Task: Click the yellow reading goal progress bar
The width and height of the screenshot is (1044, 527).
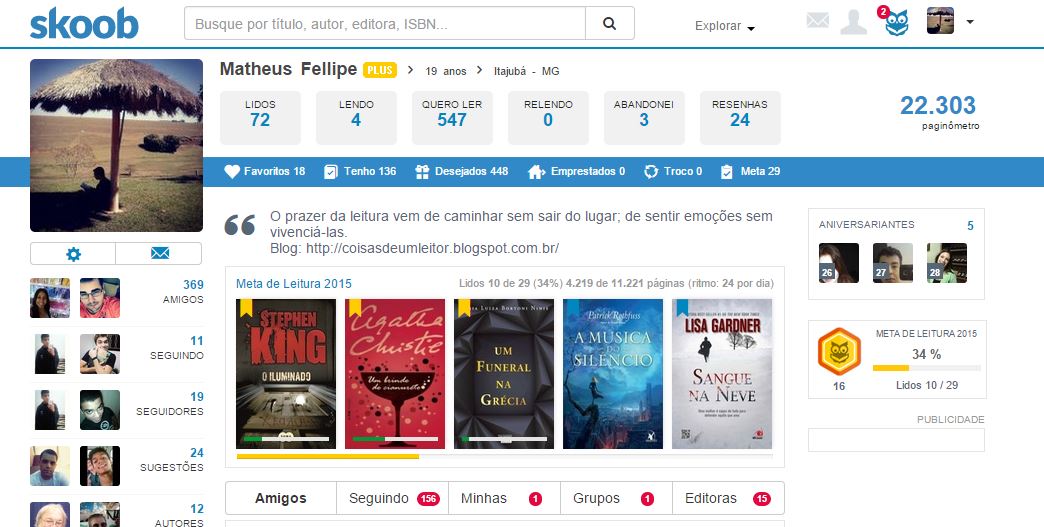Action: pos(328,456)
